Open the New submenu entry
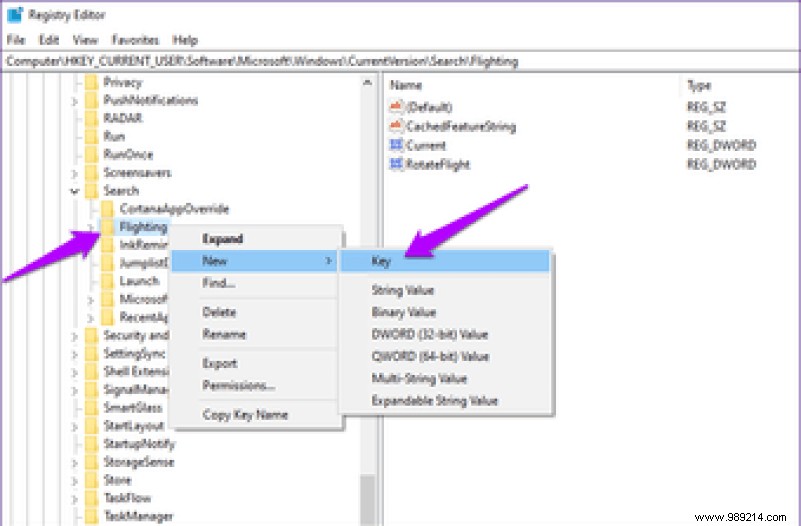 tap(254, 261)
